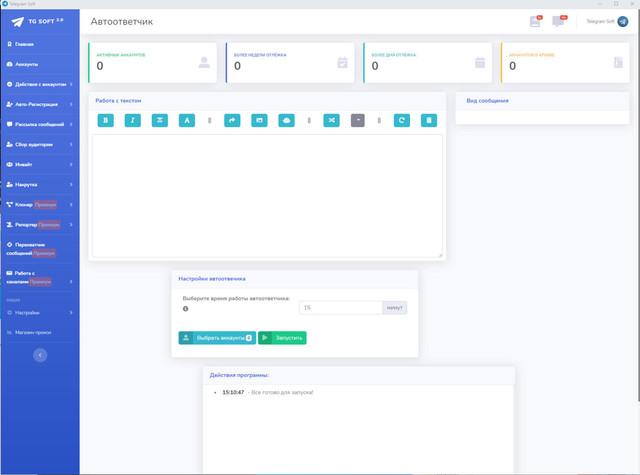
Task: Click the 'A' font formatting button
Action: [x=187, y=120]
